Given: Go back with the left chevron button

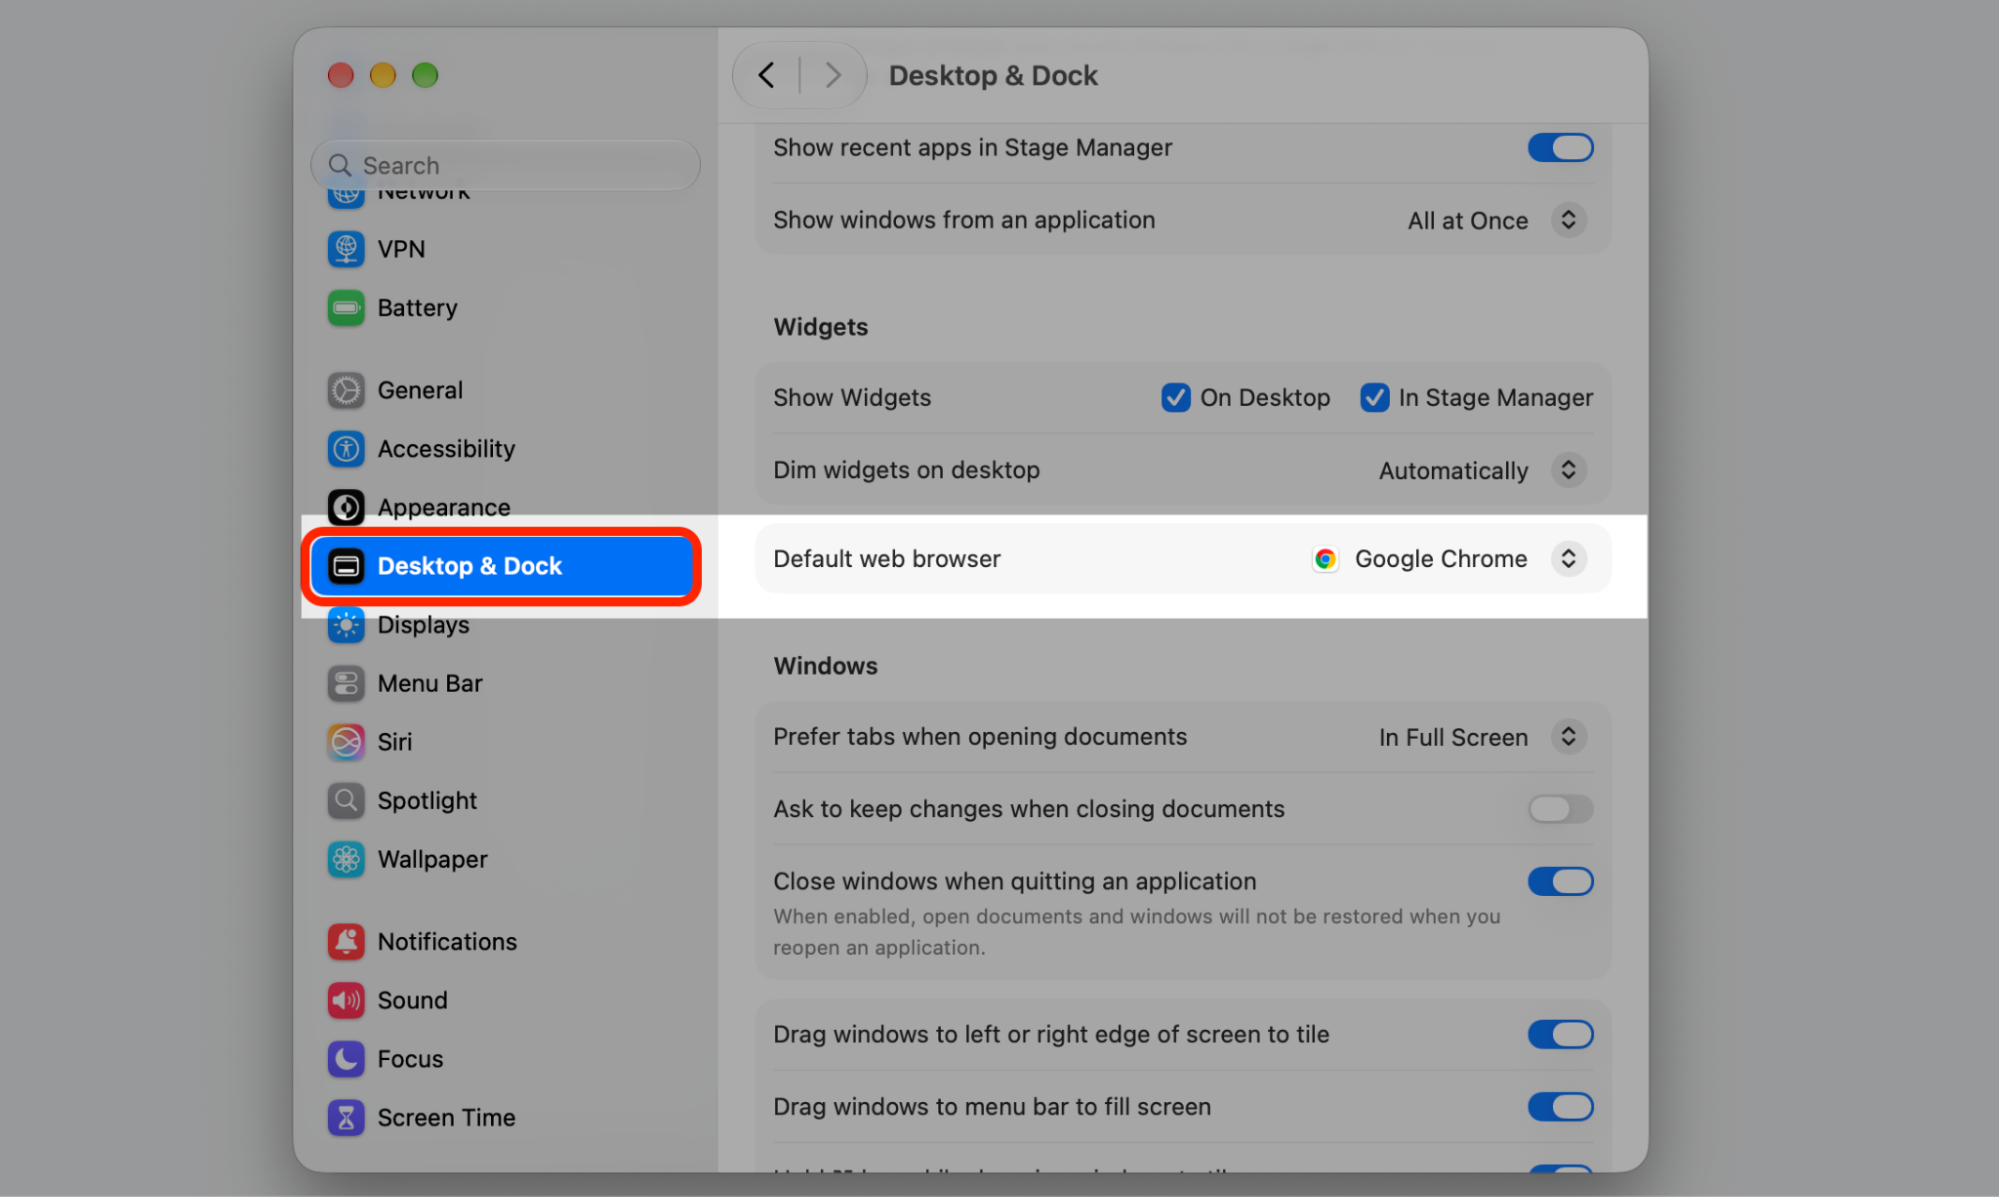Looking at the screenshot, I should click(767, 75).
